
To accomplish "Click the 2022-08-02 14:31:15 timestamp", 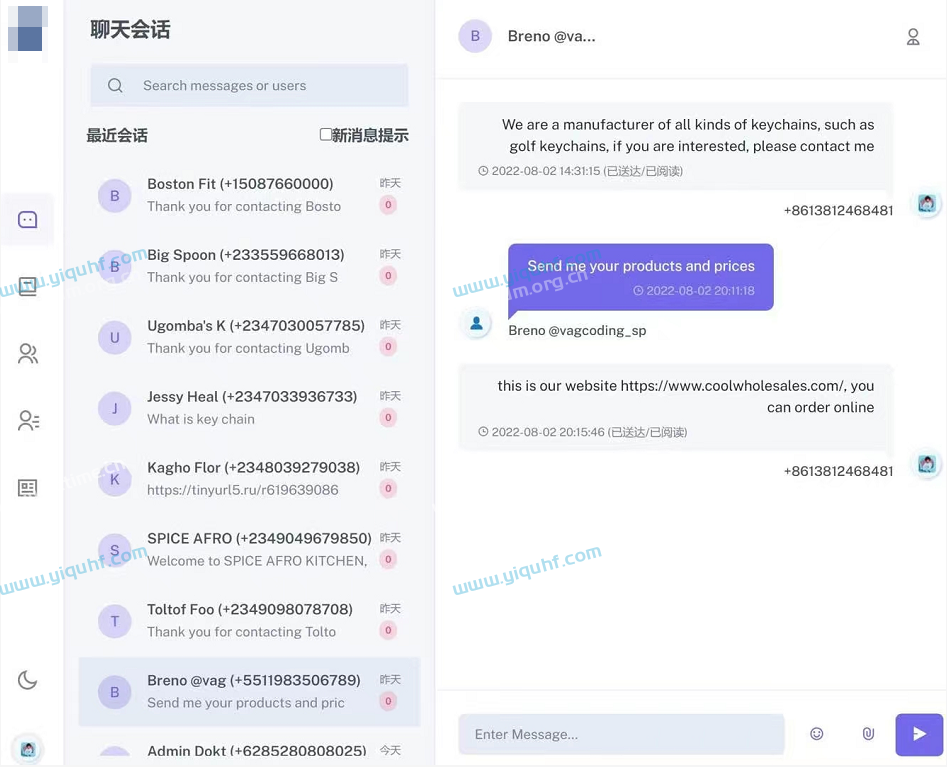I will point(545,171).
